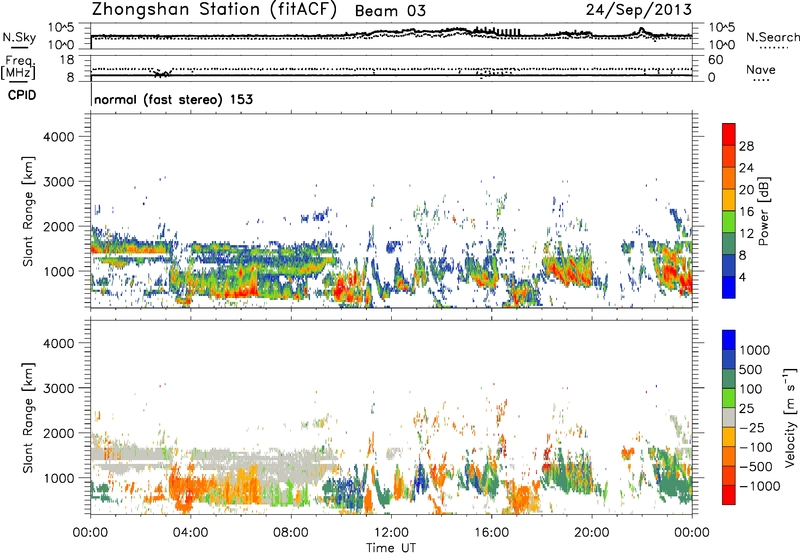Image resolution: width=800 pixels, height=554 pixels.
Task: Click the "12" power colorbar value
Action: click(x=746, y=234)
